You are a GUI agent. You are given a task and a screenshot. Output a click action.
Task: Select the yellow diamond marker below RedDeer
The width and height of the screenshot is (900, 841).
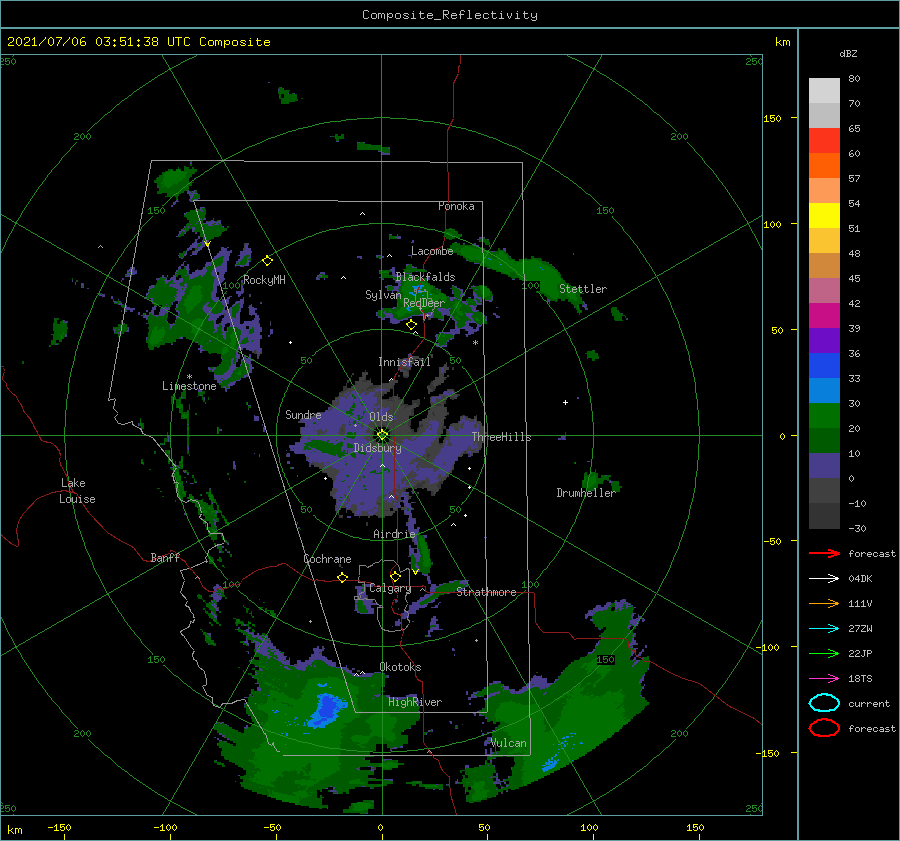[x=411, y=325]
